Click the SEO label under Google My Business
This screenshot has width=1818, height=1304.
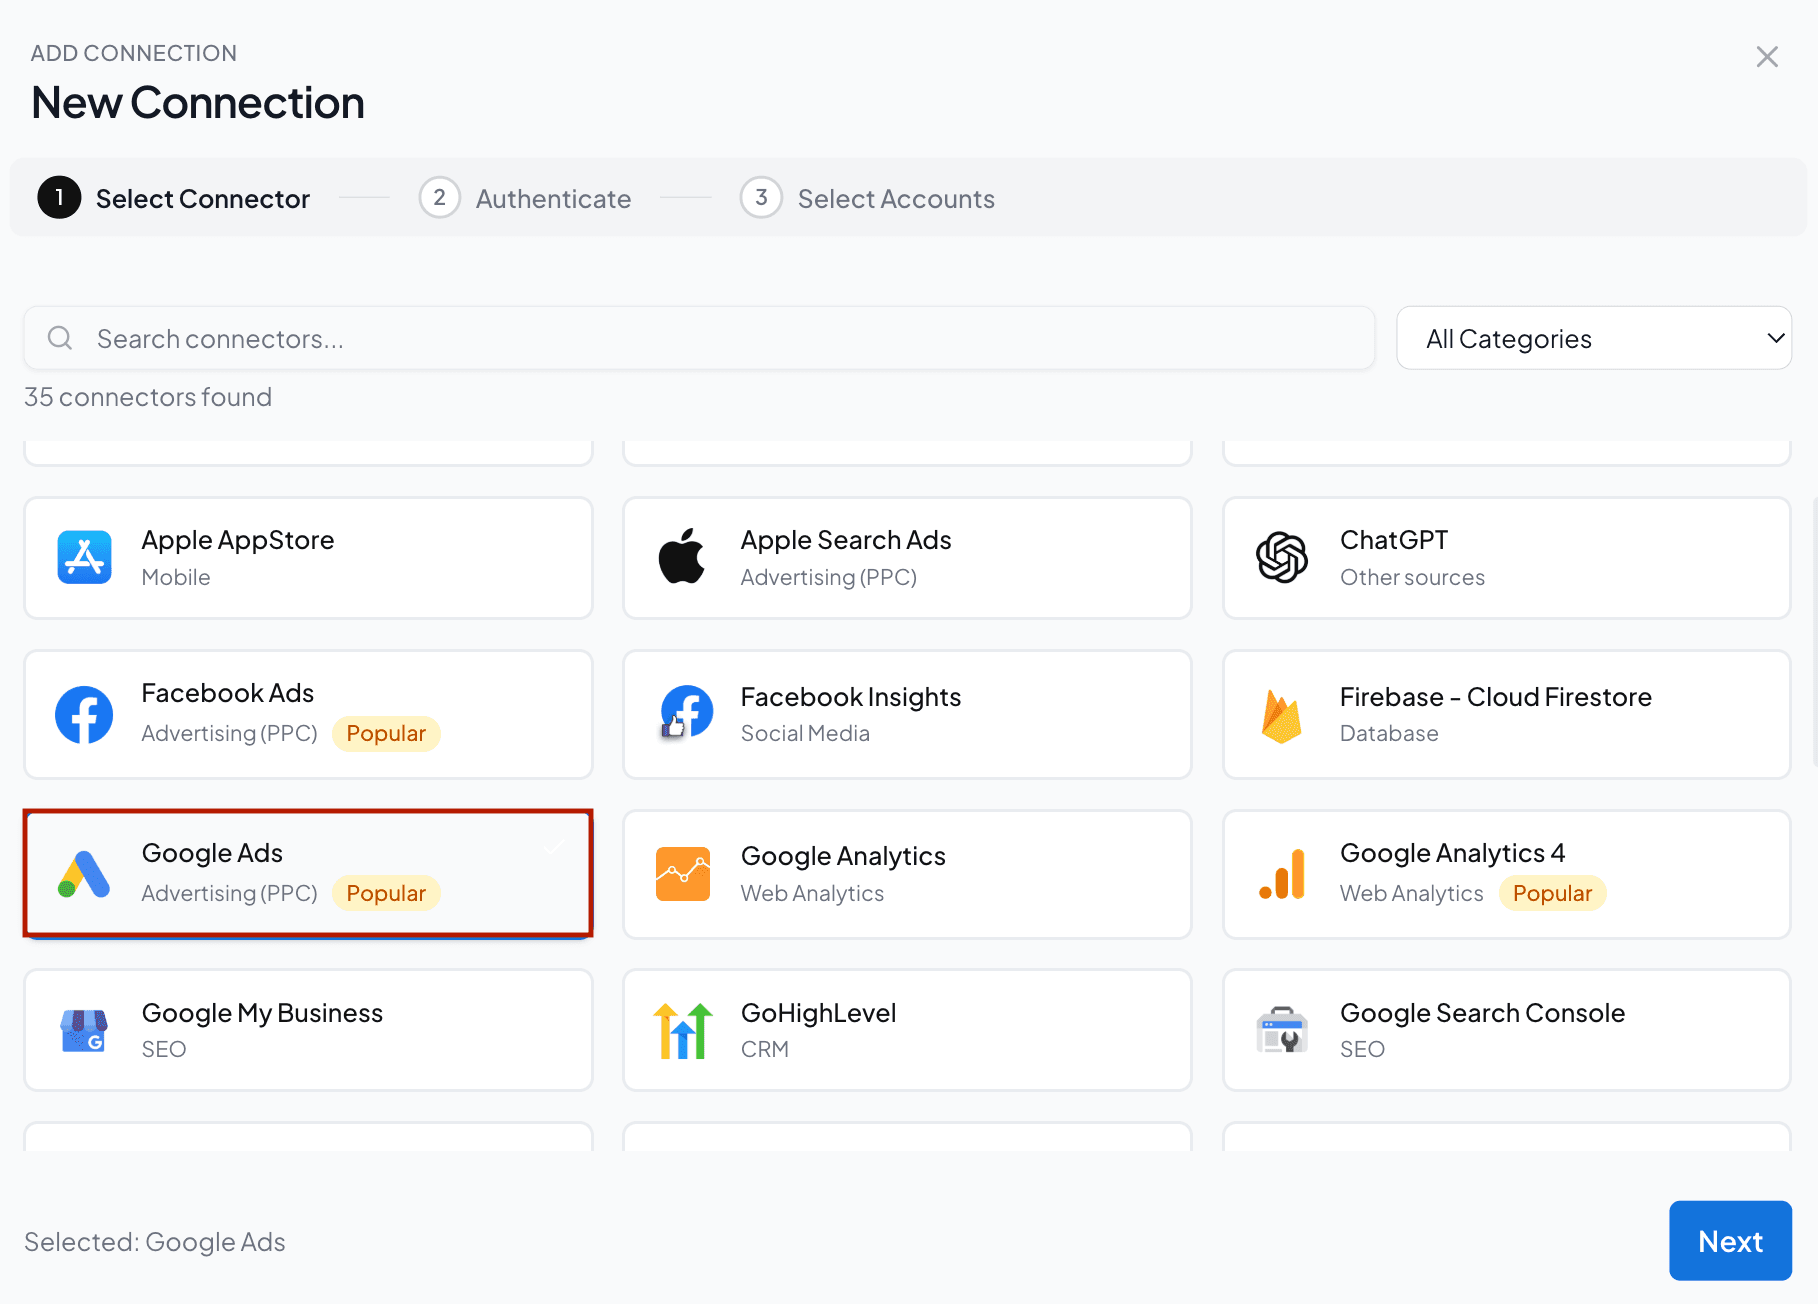tap(164, 1049)
